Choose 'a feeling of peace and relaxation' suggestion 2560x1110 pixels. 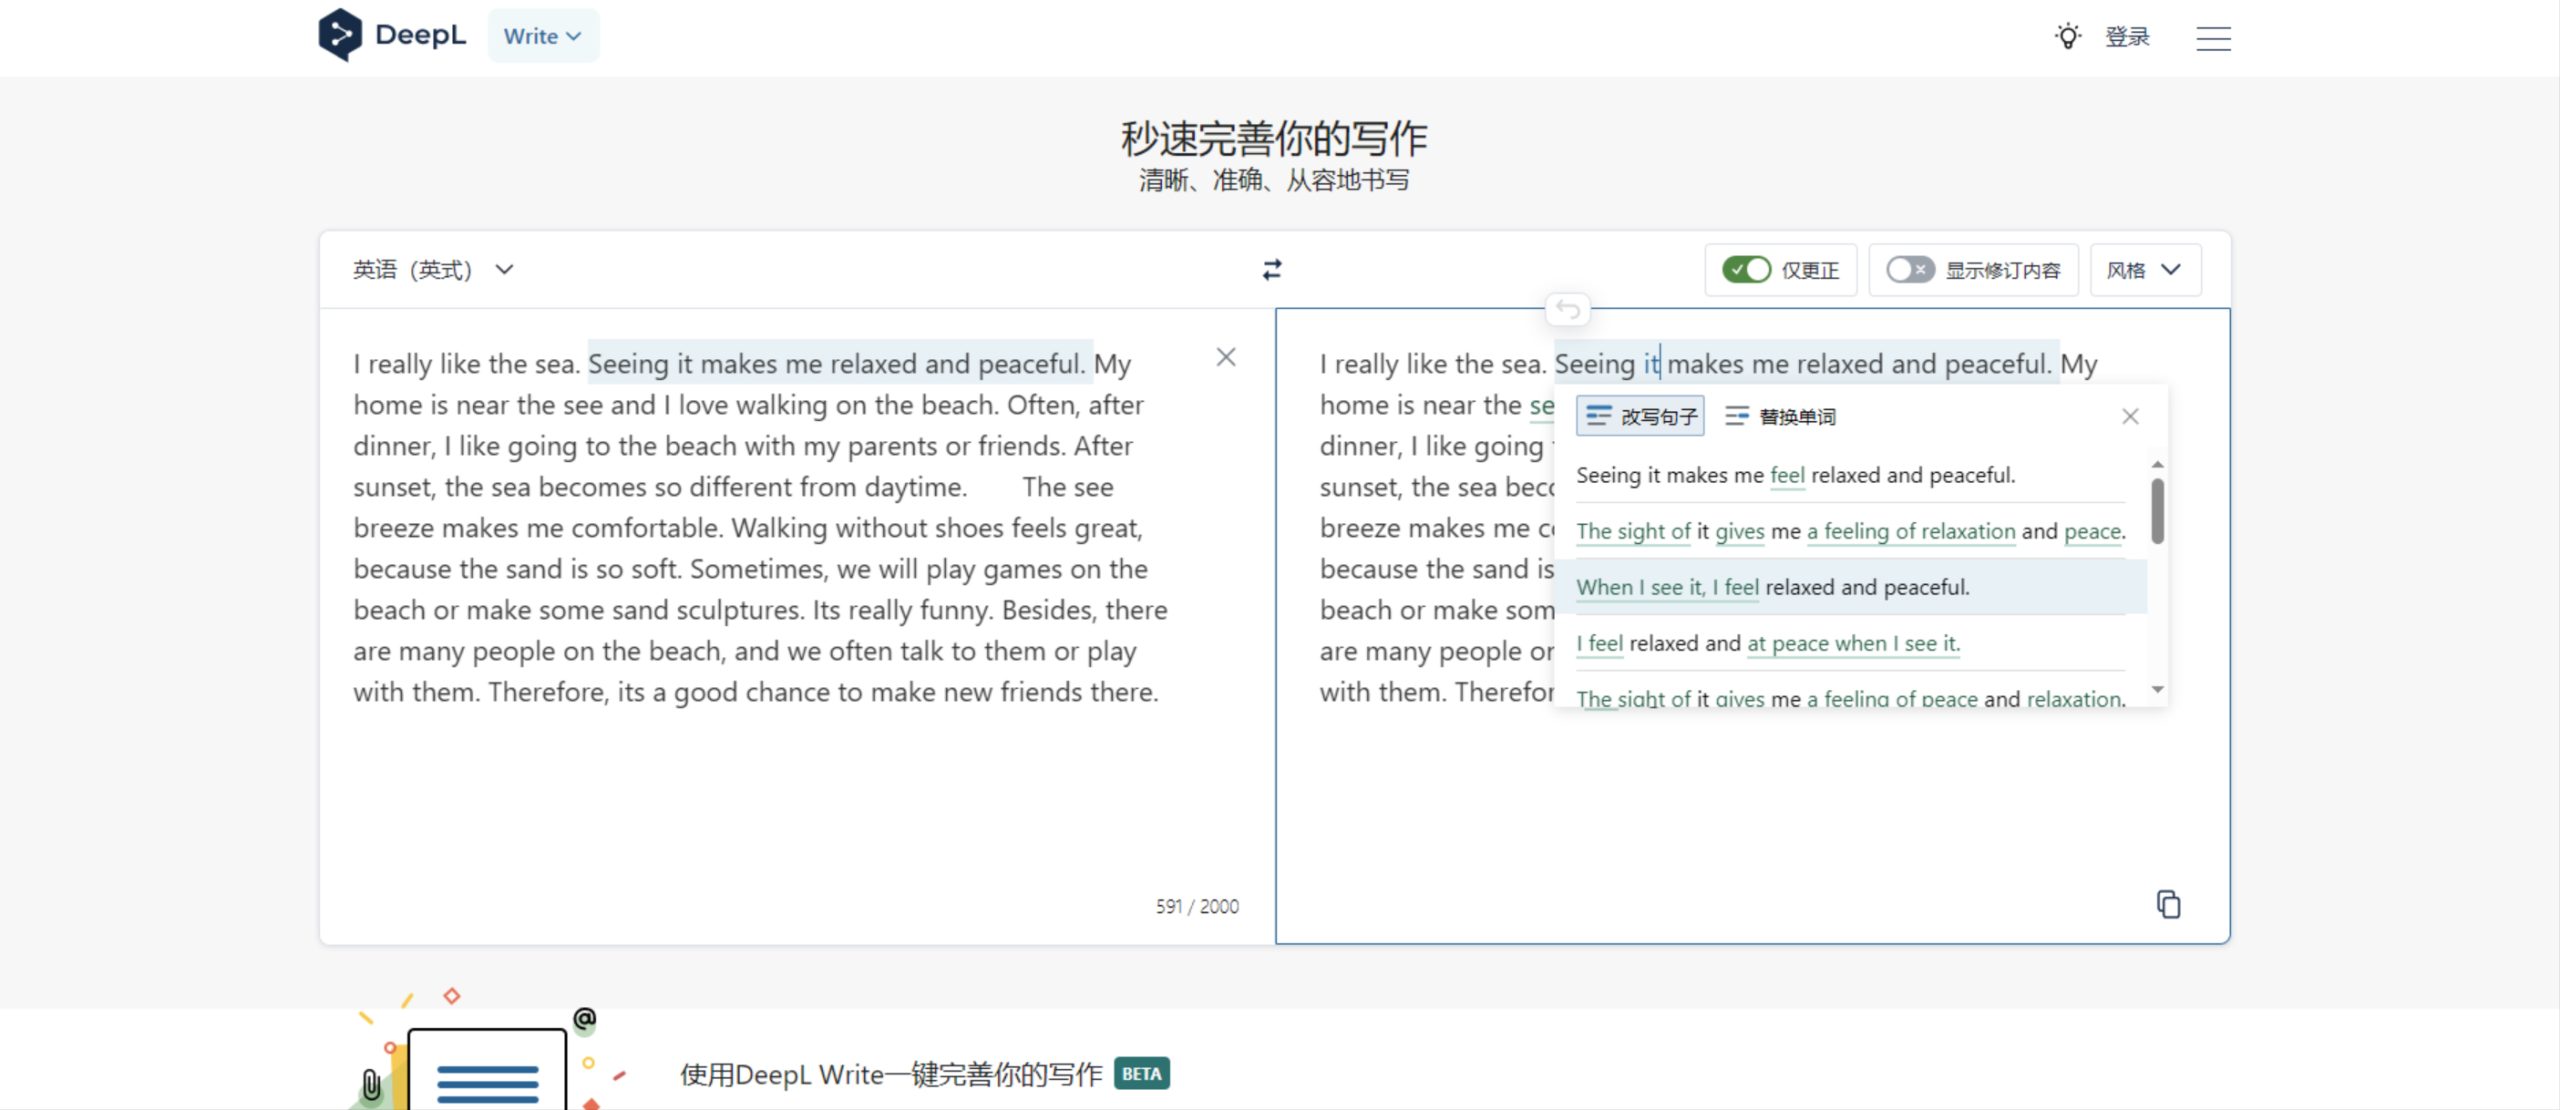click(1850, 696)
